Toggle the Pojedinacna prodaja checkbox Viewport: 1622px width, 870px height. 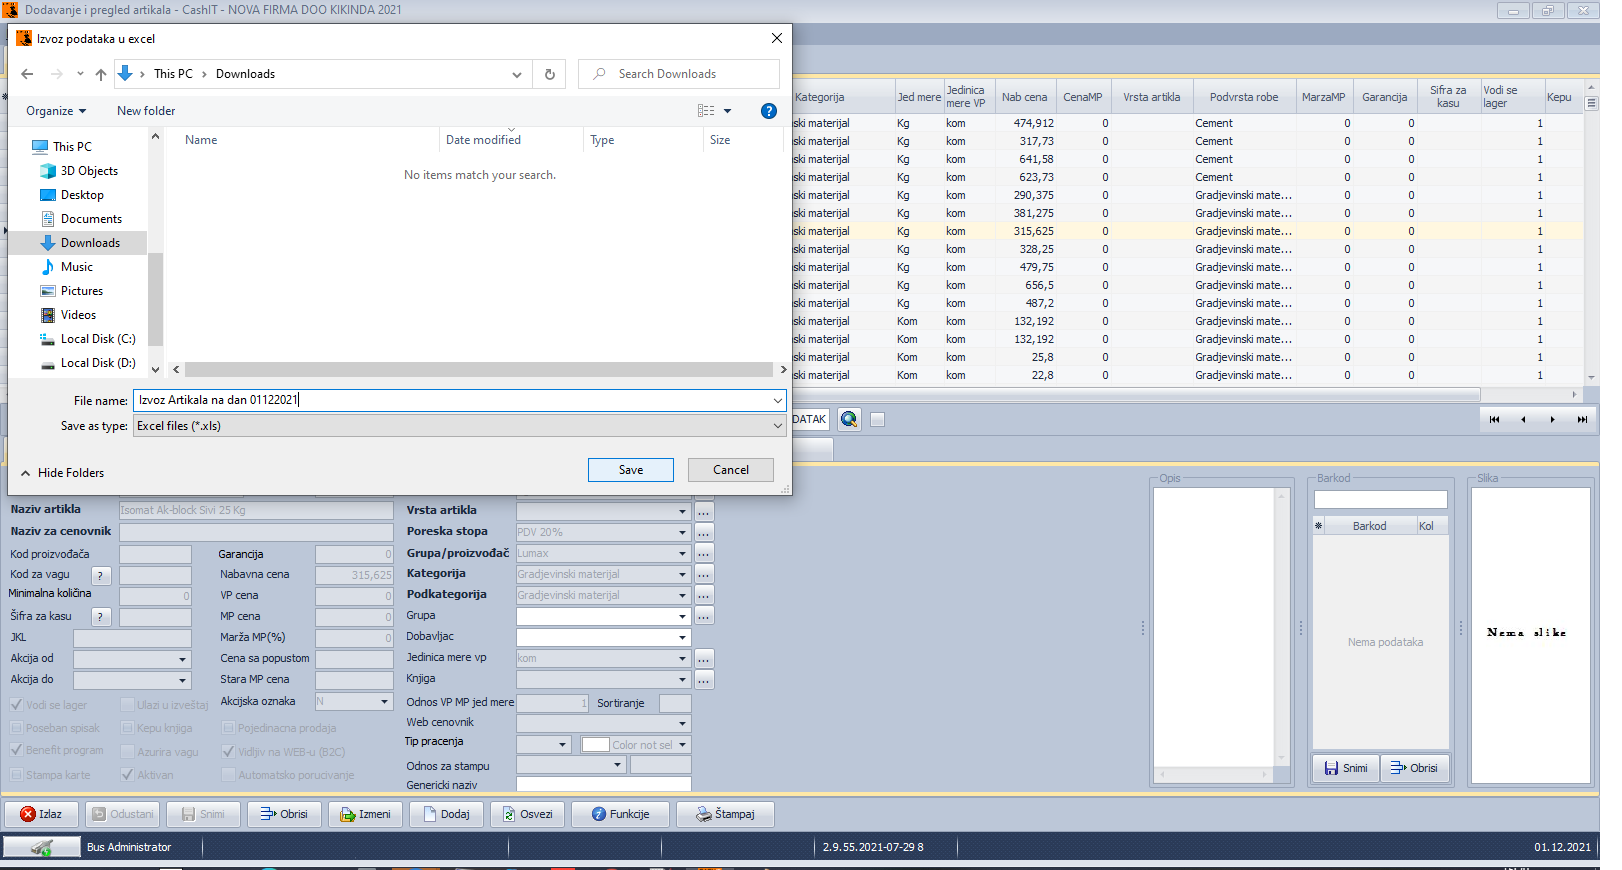coord(228,728)
